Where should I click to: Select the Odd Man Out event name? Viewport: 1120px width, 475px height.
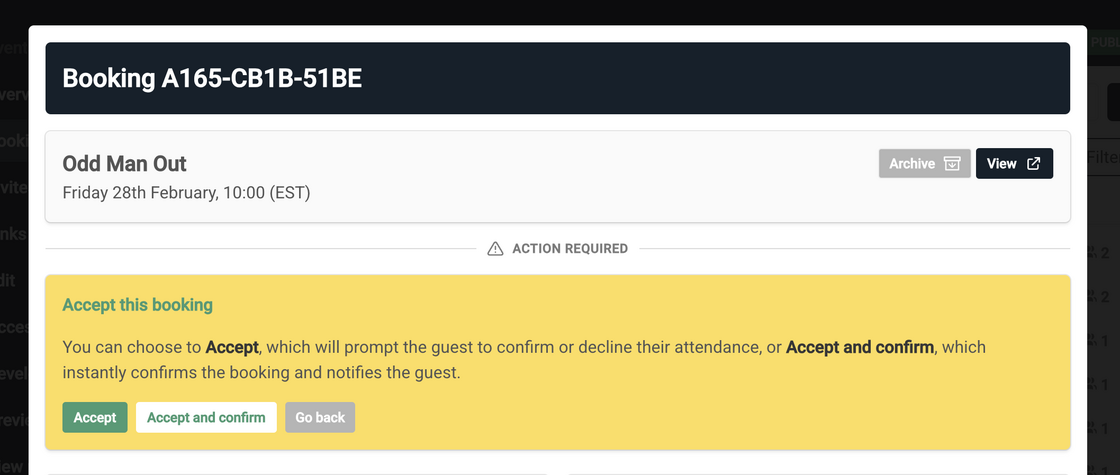click(125, 164)
